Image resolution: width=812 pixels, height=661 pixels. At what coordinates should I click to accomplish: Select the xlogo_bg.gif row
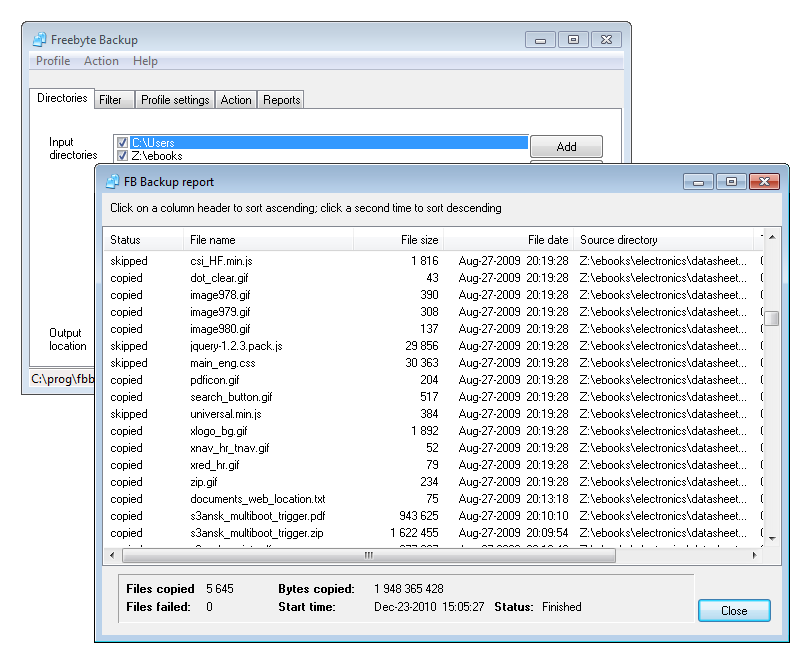pos(433,431)
